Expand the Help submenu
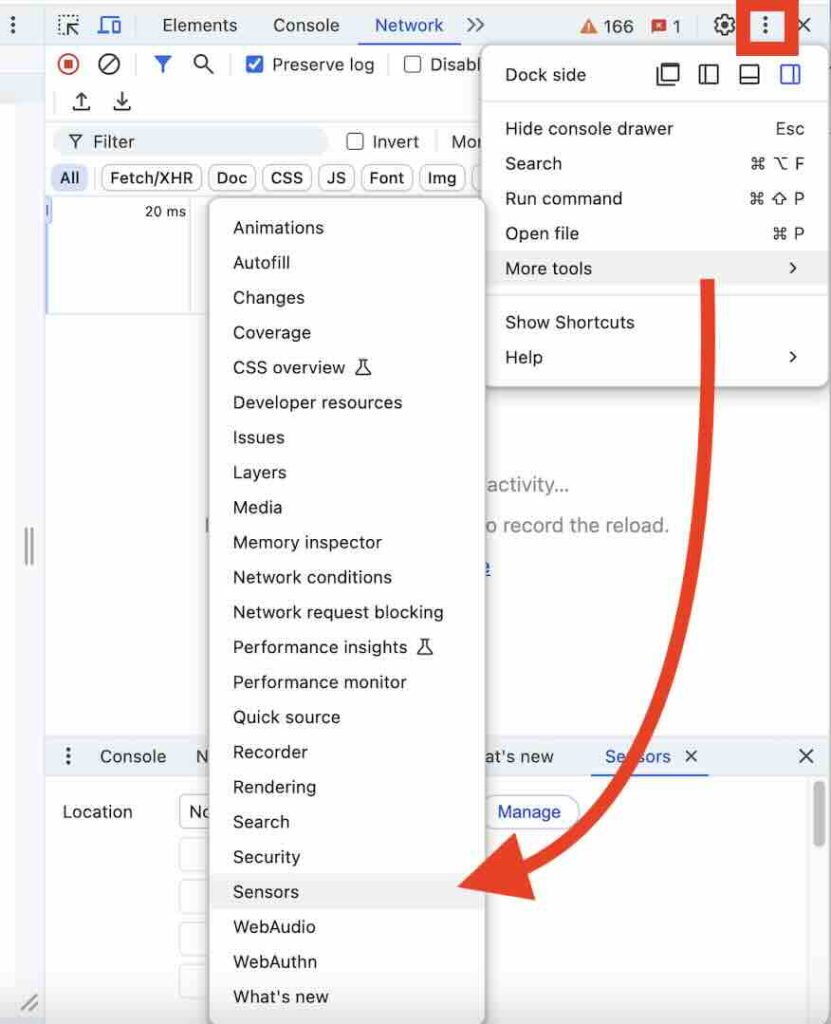Screen dimensions: 831x1024 653,357
